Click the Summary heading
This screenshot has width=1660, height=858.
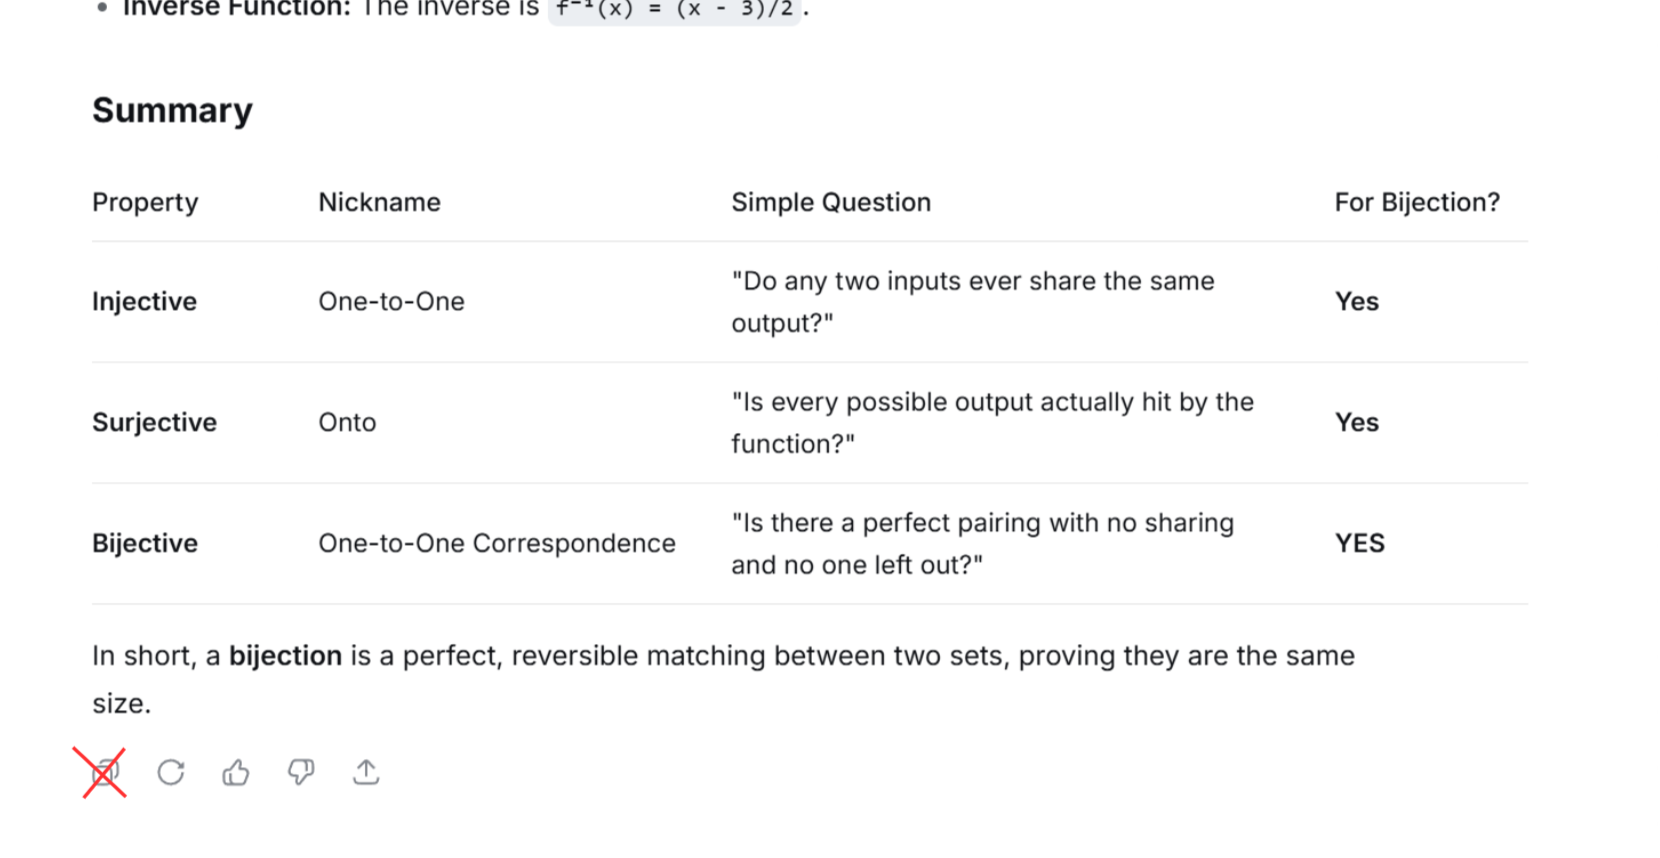[172, 110]
